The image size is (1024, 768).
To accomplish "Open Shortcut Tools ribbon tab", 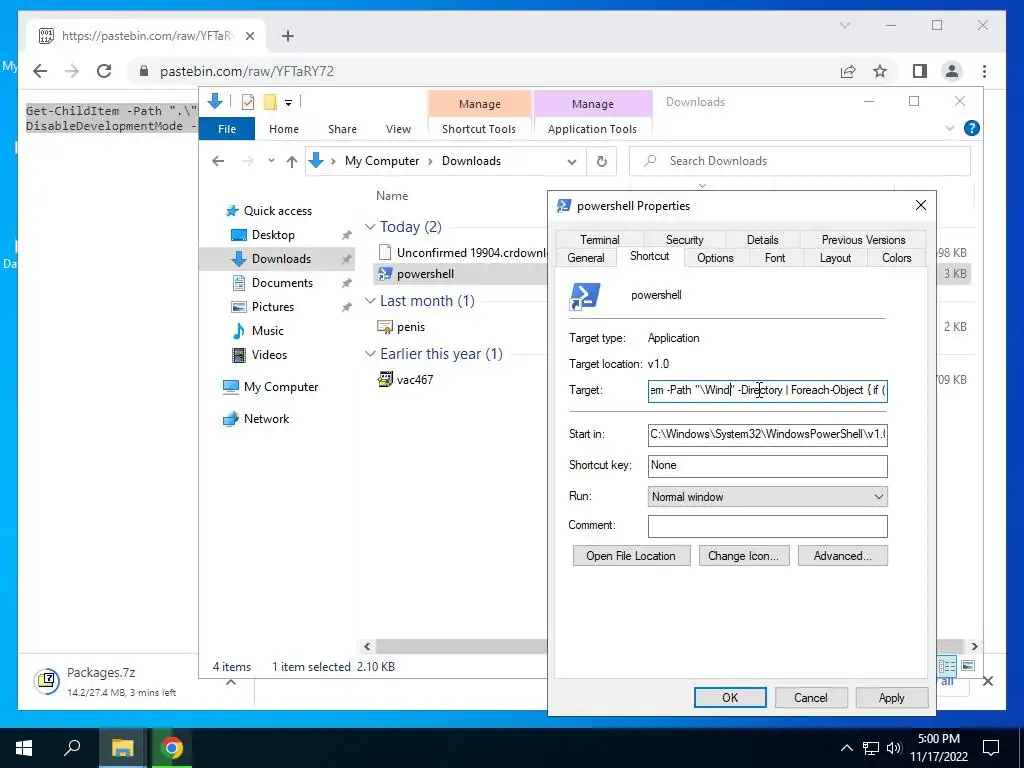I will point(479,129).
